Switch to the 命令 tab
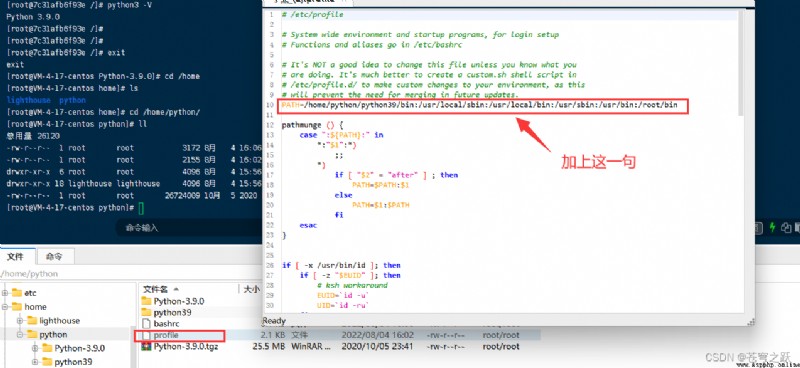 pos(54,256)
